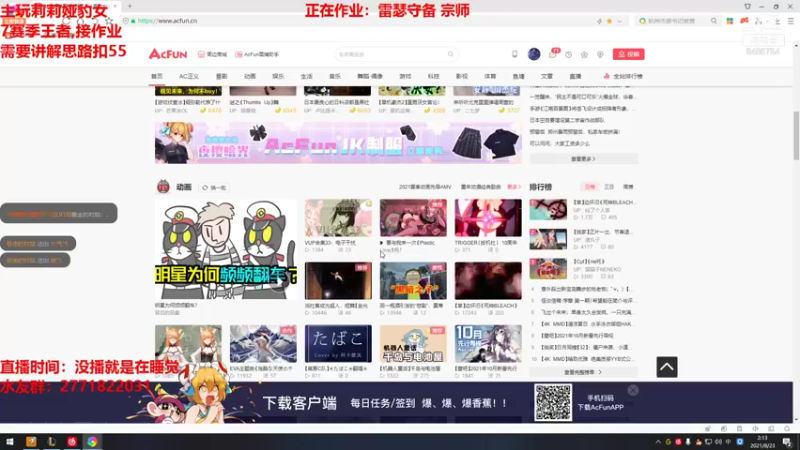Open the mobile phone app icon in header
Screen dimensions: 800x450
point(515,54)
